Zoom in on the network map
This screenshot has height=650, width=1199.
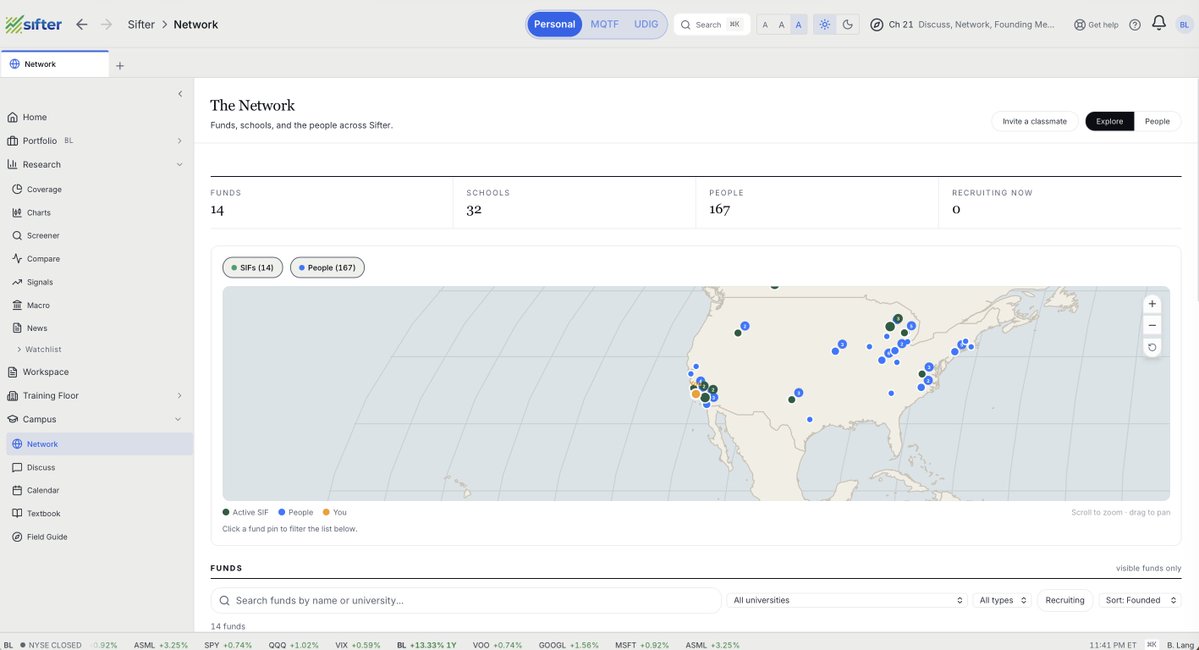tap(1152, 304)
